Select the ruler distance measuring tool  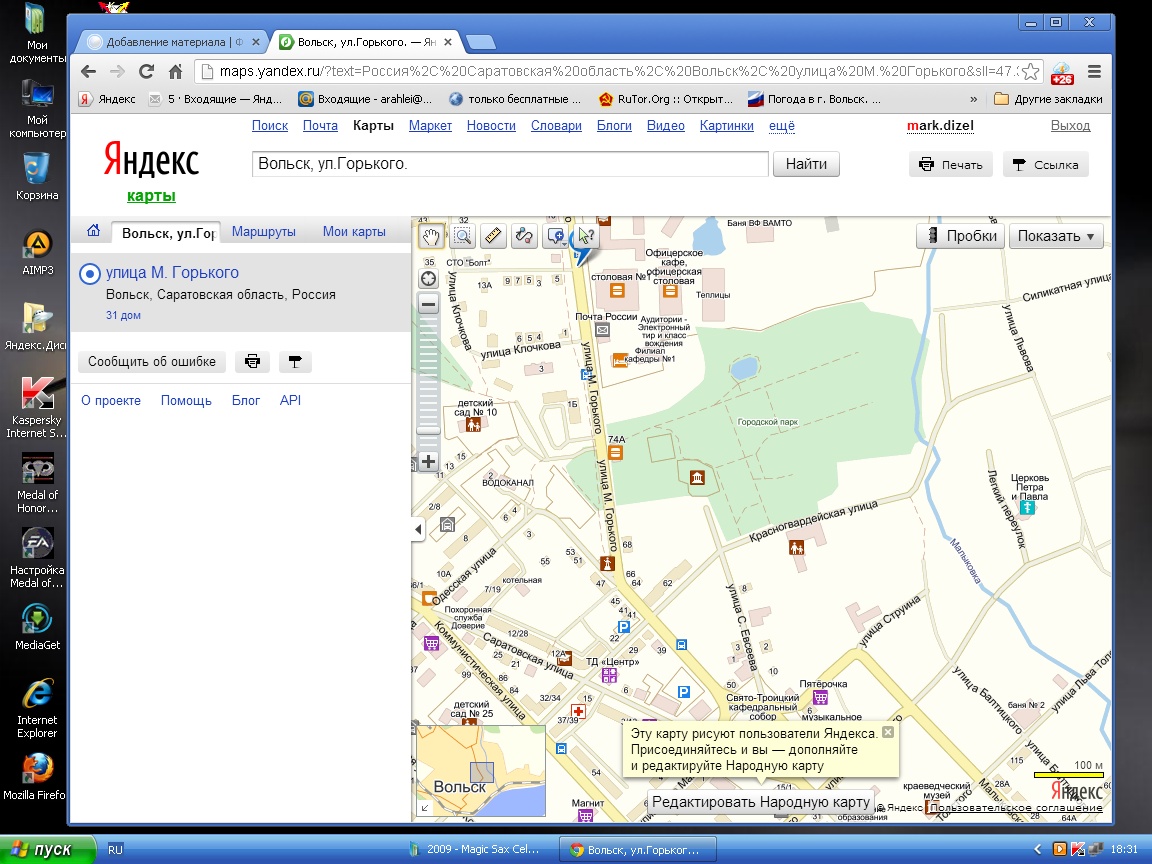493,236
